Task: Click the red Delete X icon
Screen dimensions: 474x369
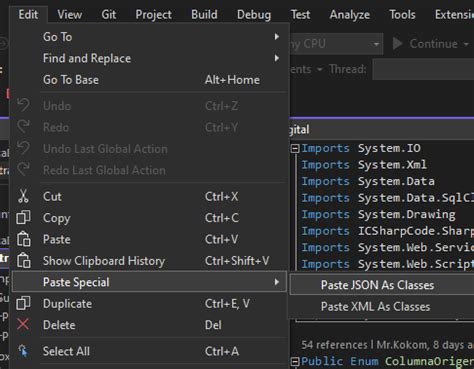Action: [23, 324]
